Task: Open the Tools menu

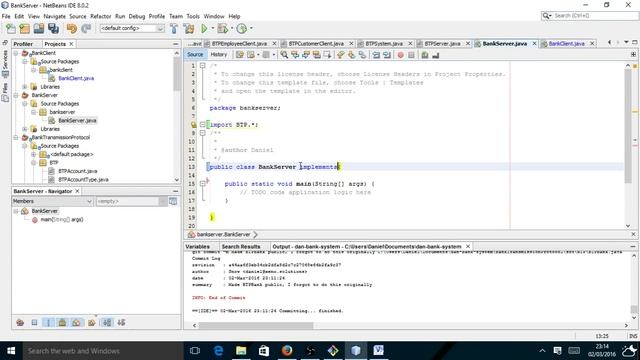Action: (x=193, y=16)
